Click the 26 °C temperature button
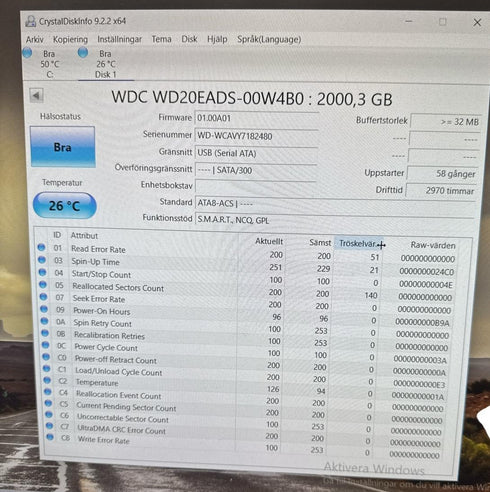This screenshot has height=492, width=490. pos(64,206)
